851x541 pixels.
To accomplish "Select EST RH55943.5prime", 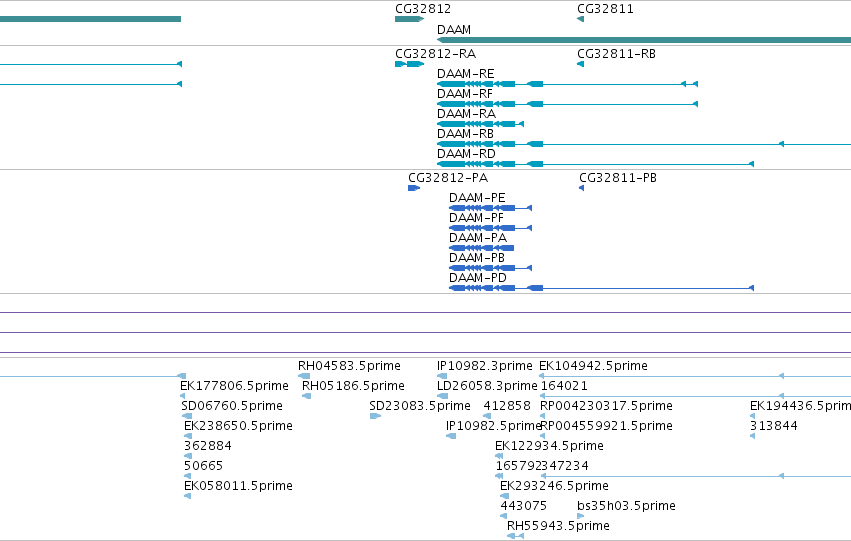I will tap(558, 526).
